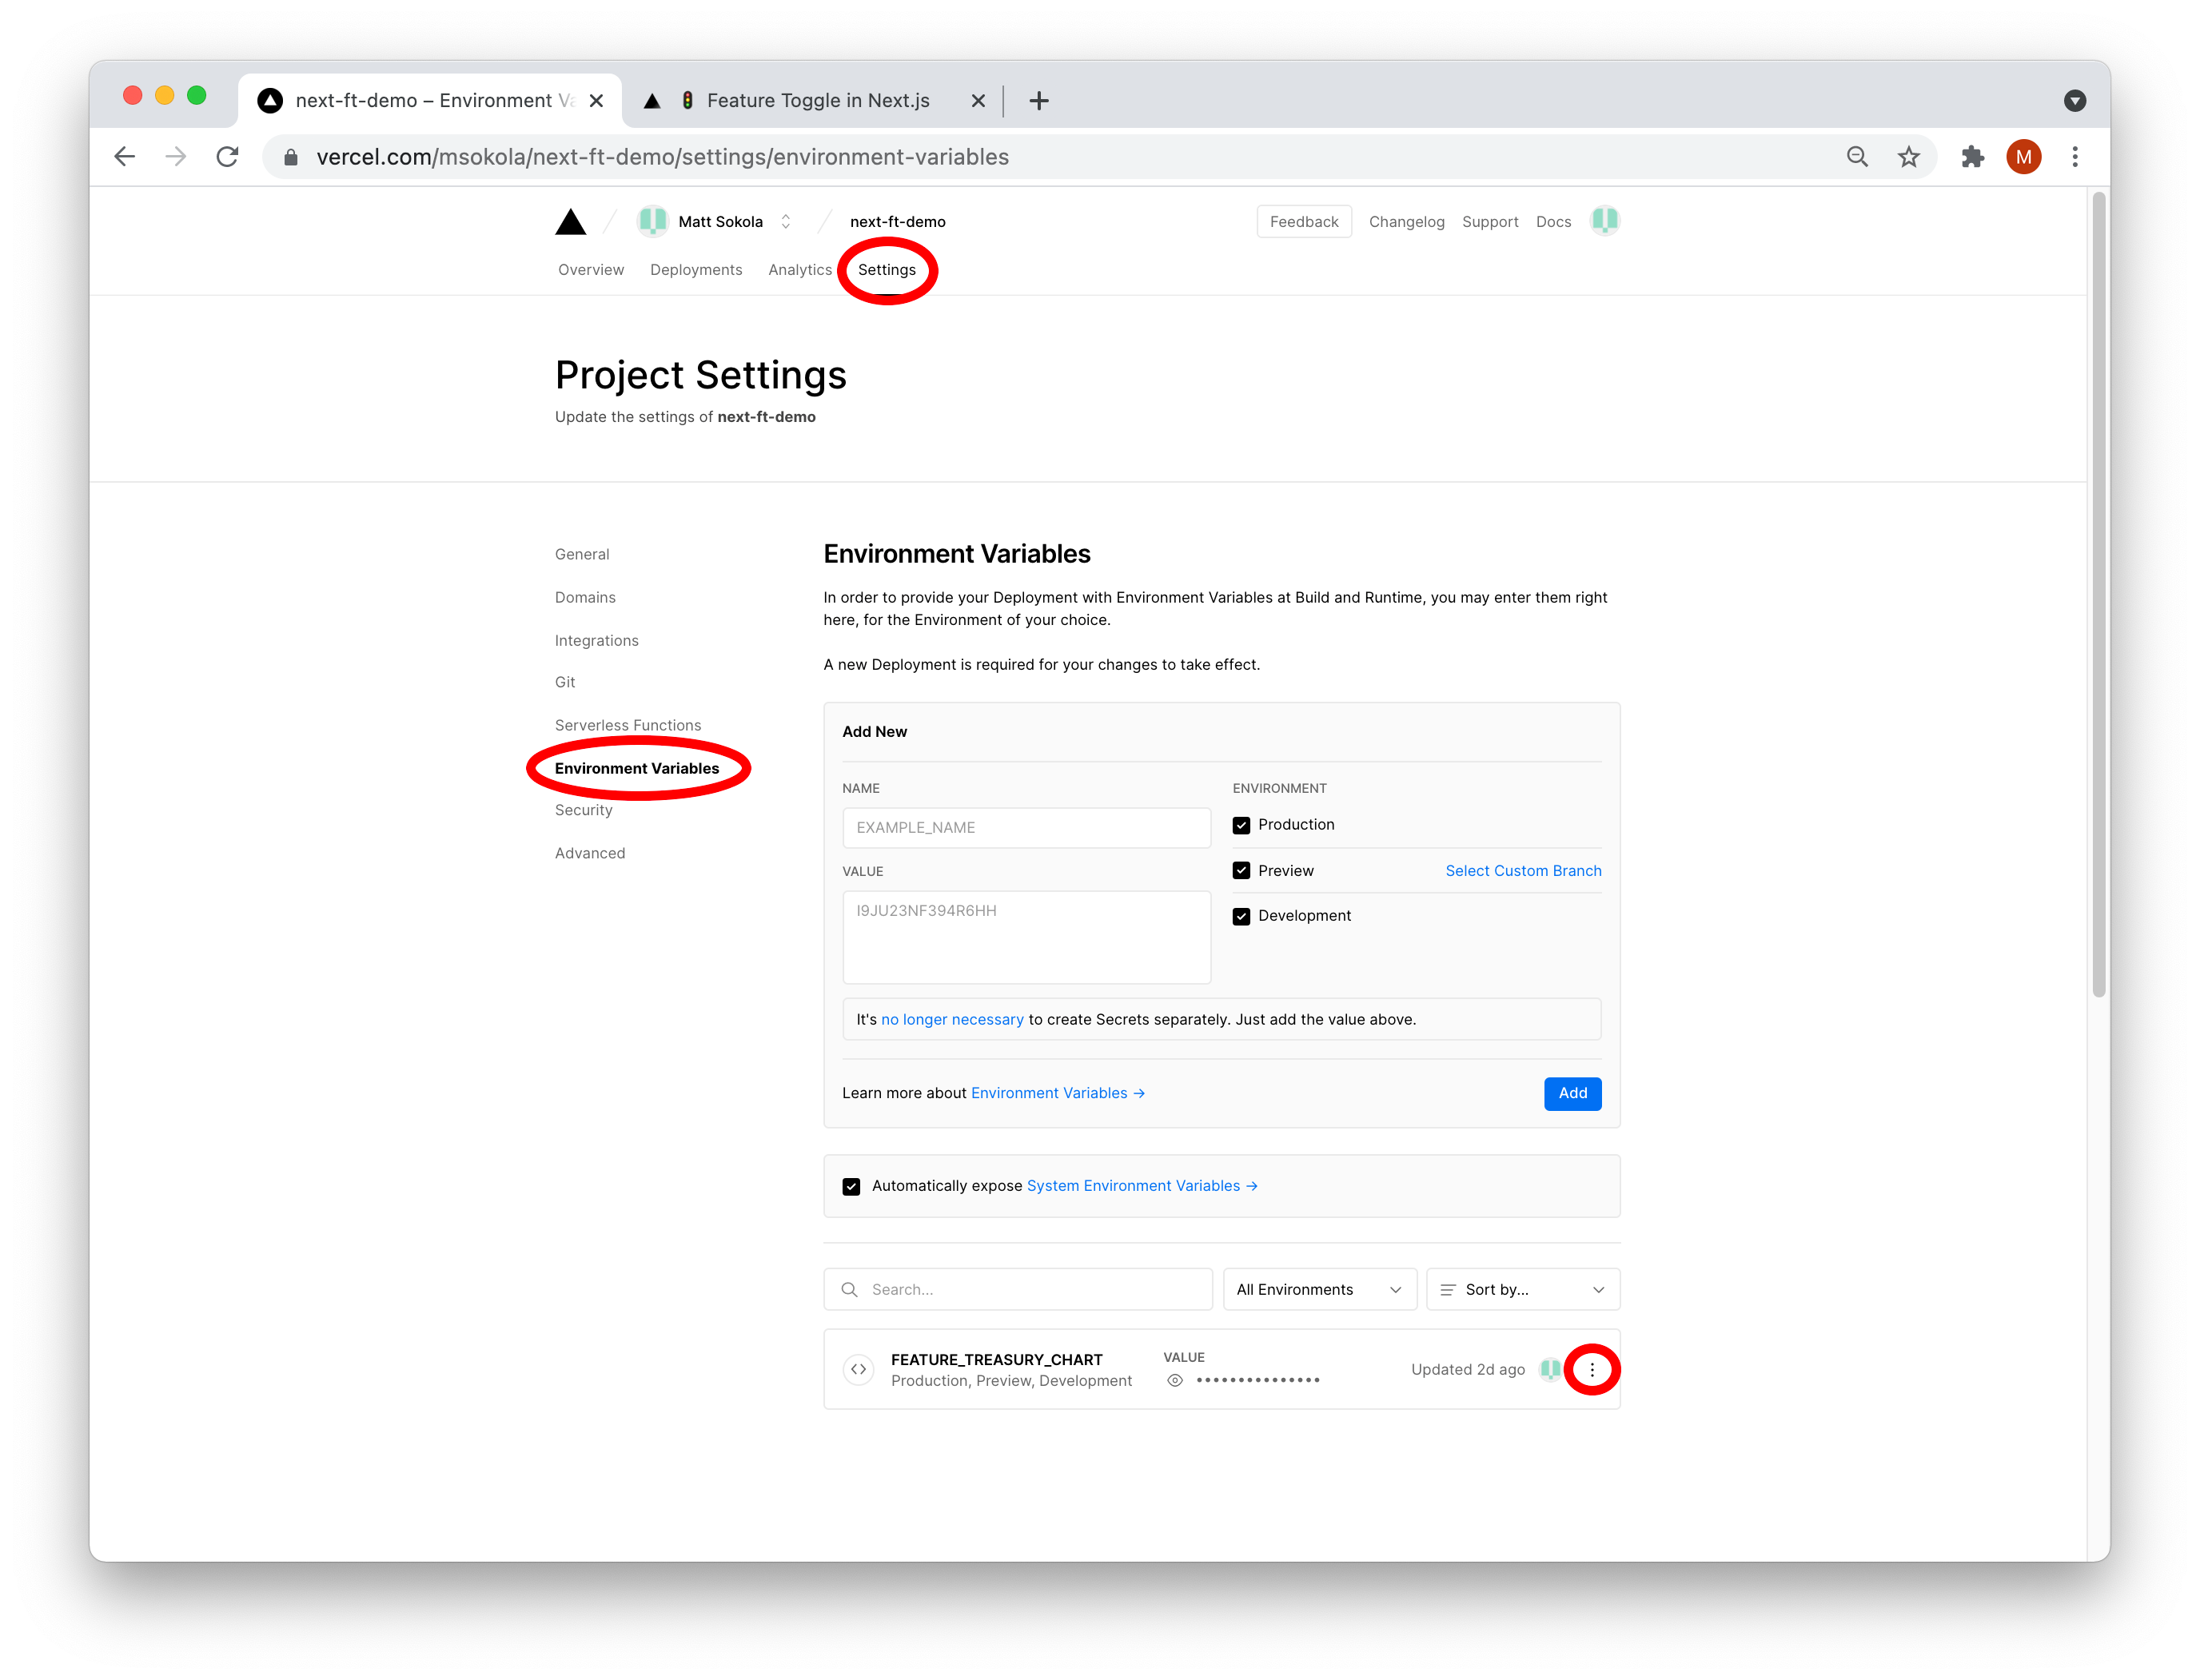Open the browser extensions puzzle icon
The width and height of the screenshot is (2200, 1680).
pos(1972,157)
